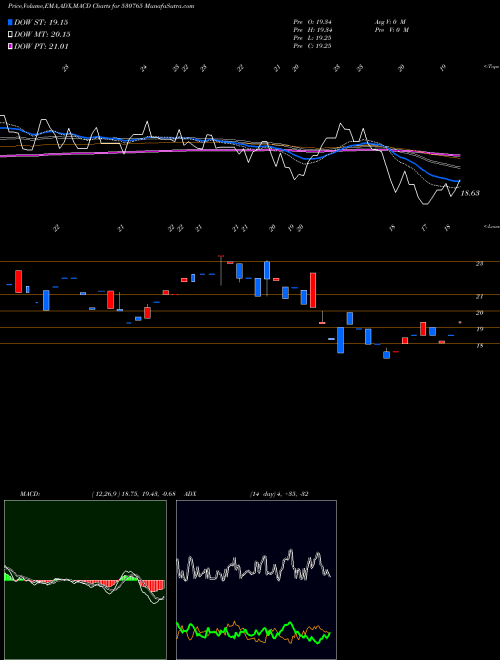Click the 18.63 last price label

click(470, 193)
